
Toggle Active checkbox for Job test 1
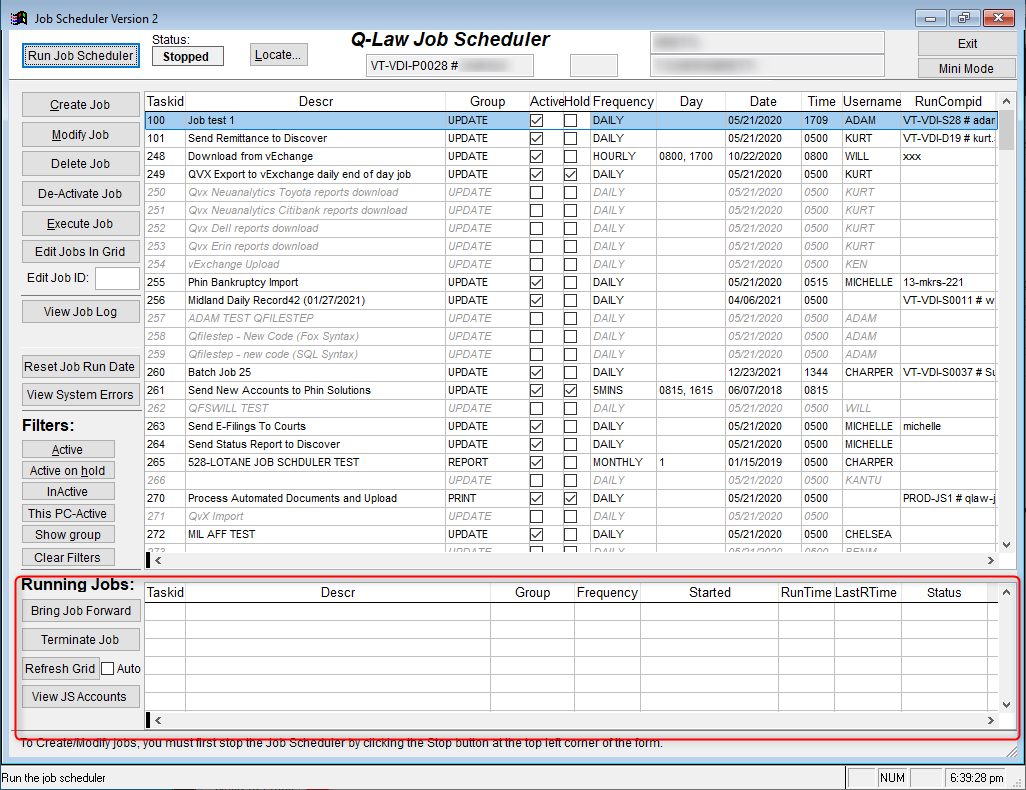point(537,120)
